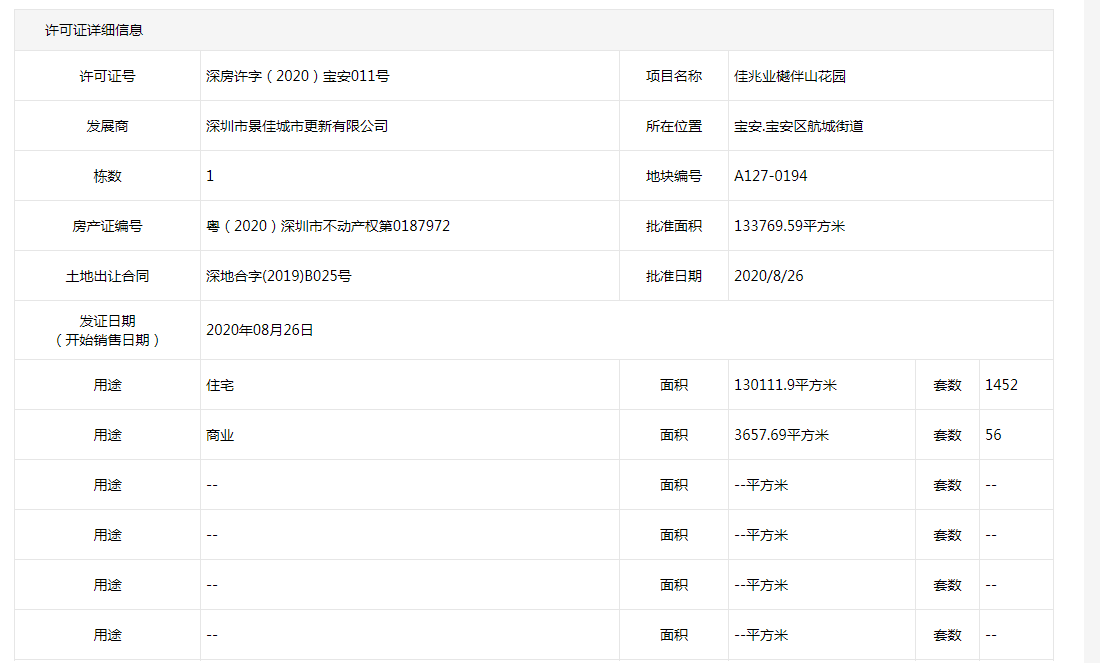Click the 发展商 label cell
The width and height of the screenshot is (1100, 663).
[x=107, y=126]
